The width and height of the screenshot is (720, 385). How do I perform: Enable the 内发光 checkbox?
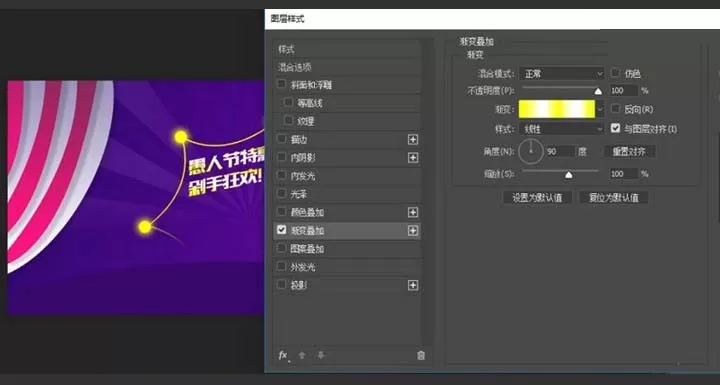[281, 175]
